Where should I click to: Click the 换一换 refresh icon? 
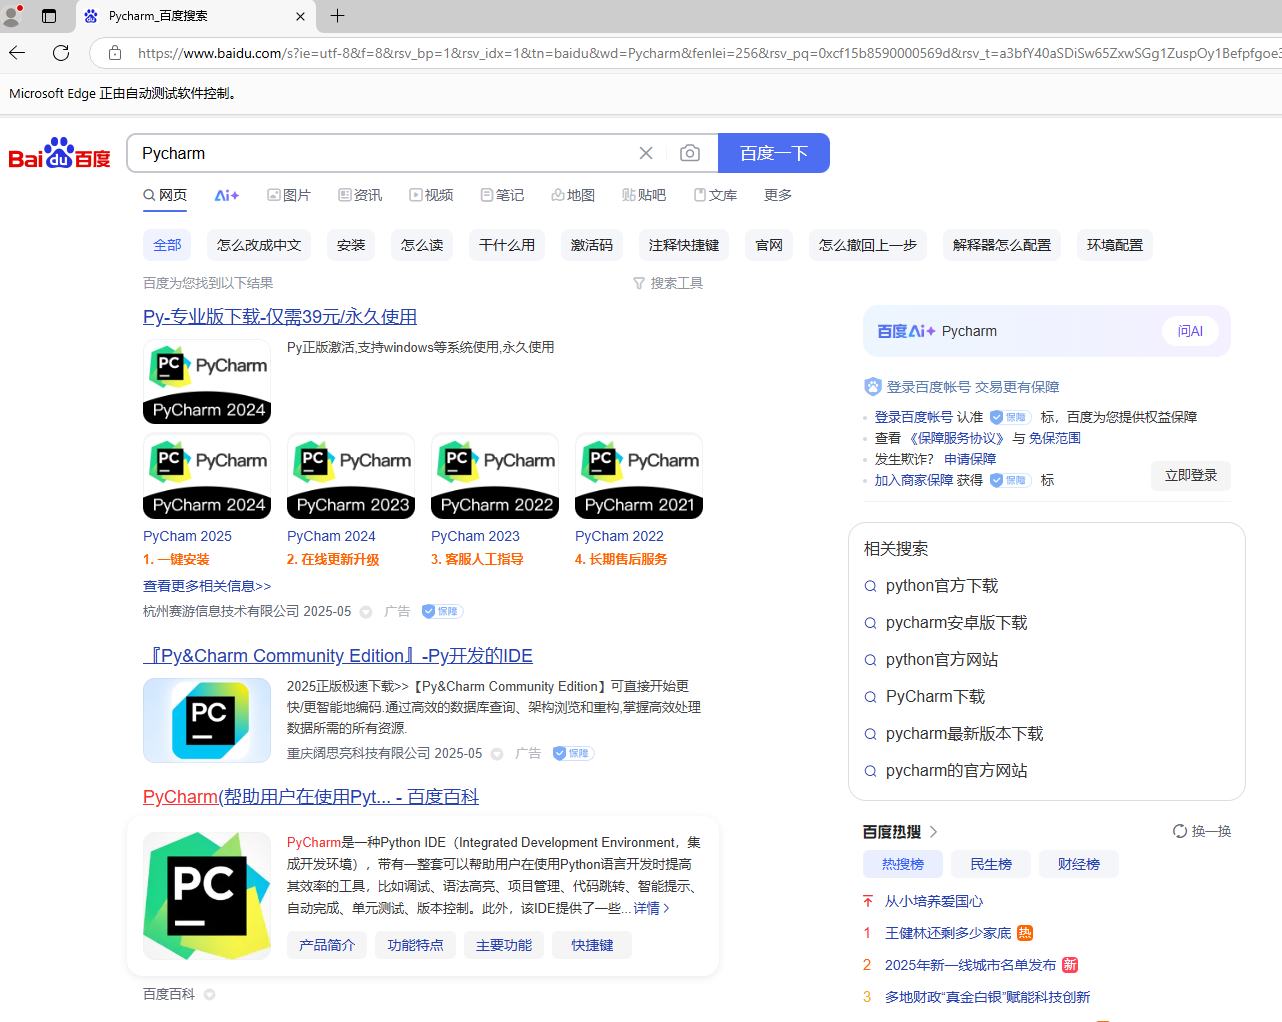coord(1180,831)
